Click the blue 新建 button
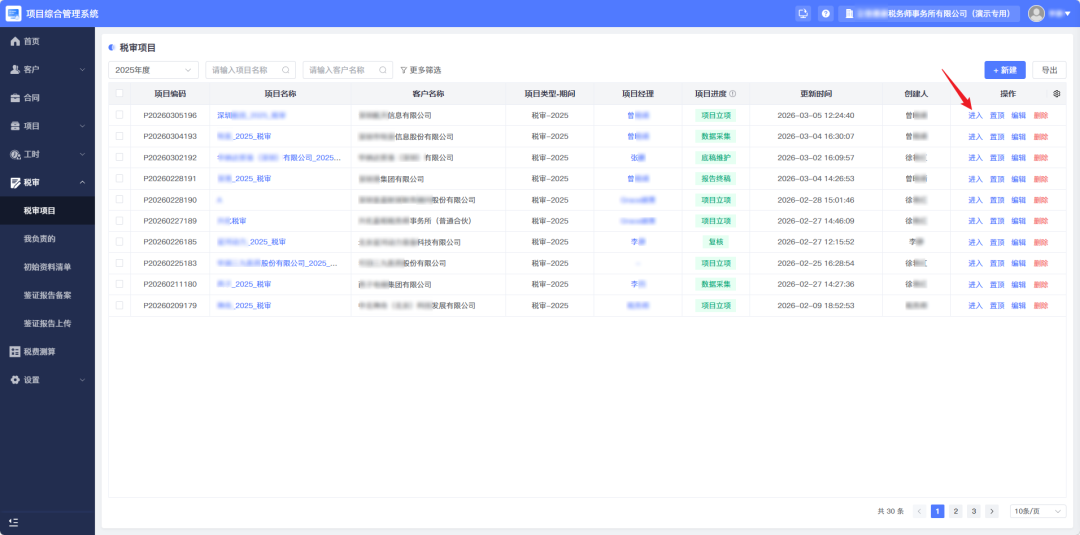This screenshot has height=535, width=1080. [1004, 70]
